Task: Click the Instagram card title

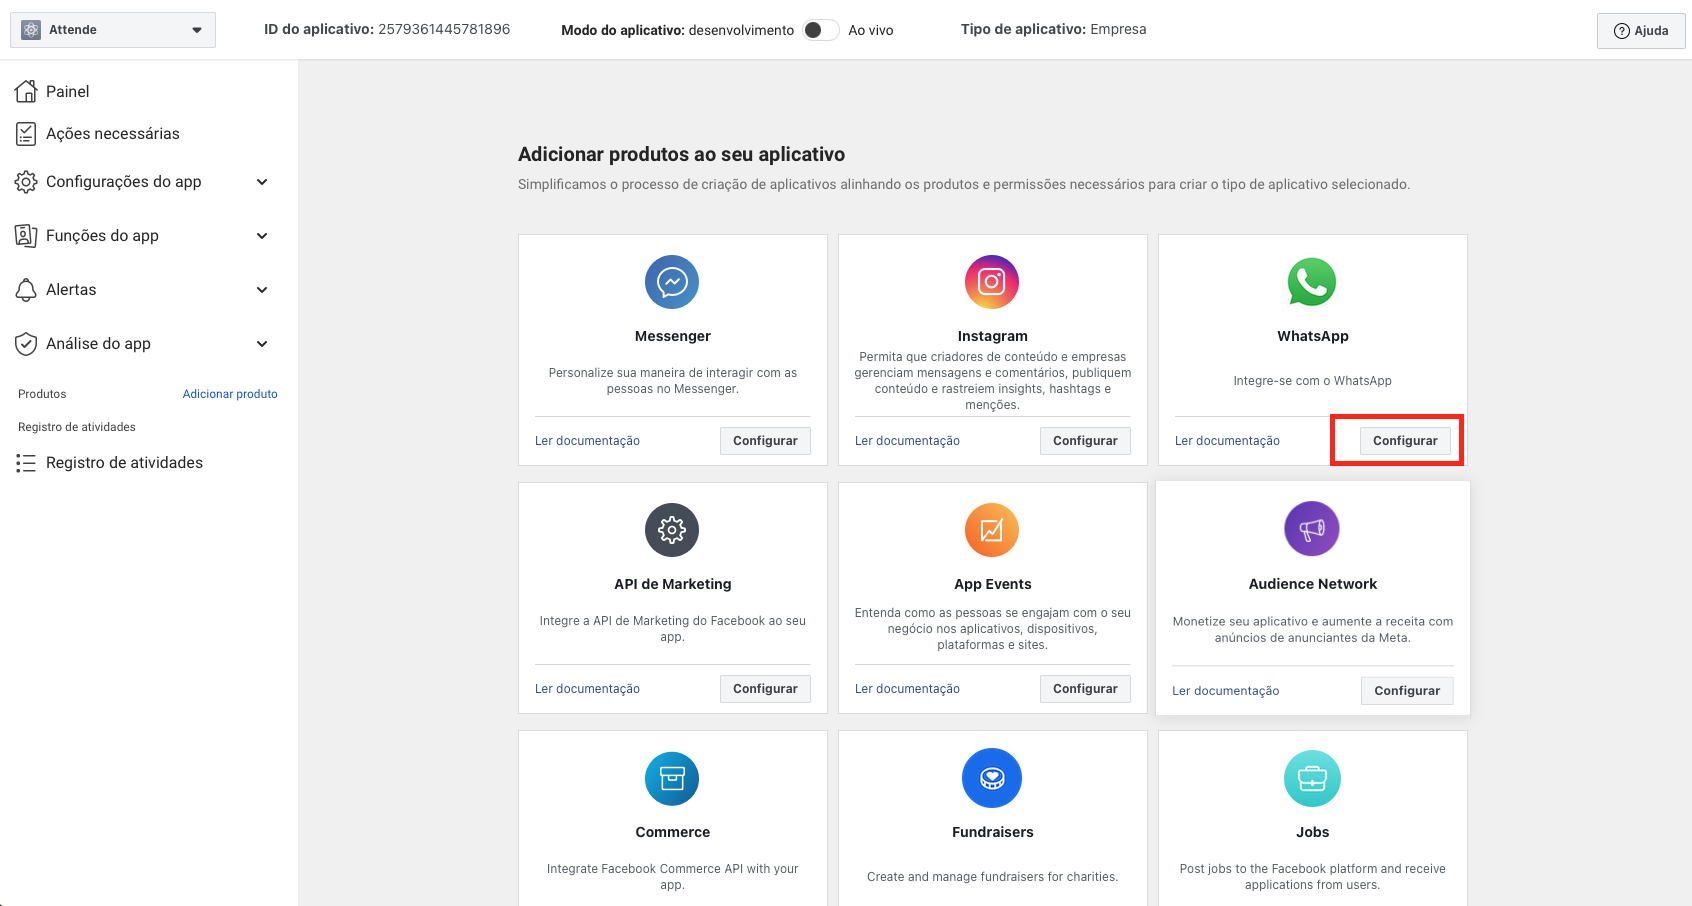Action: click(992, 336)
